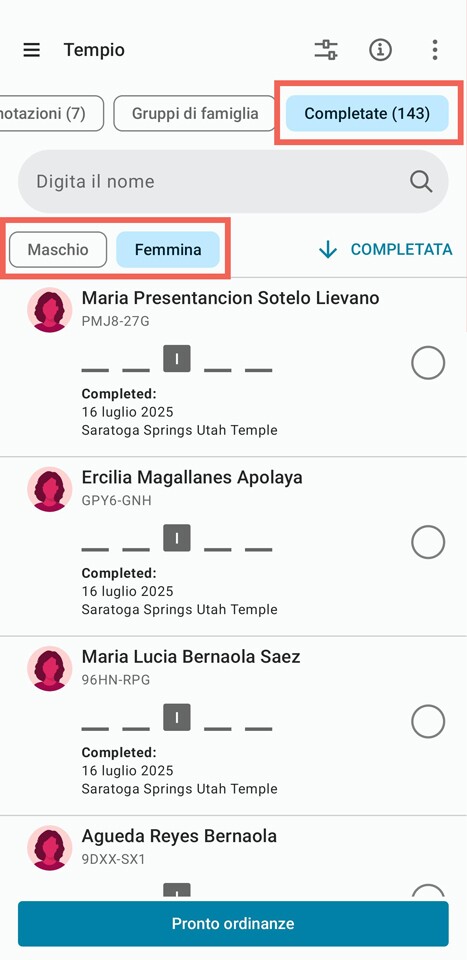
Task: Select the radio circle for Ercilia Magallanes
Action: point(428,542)
